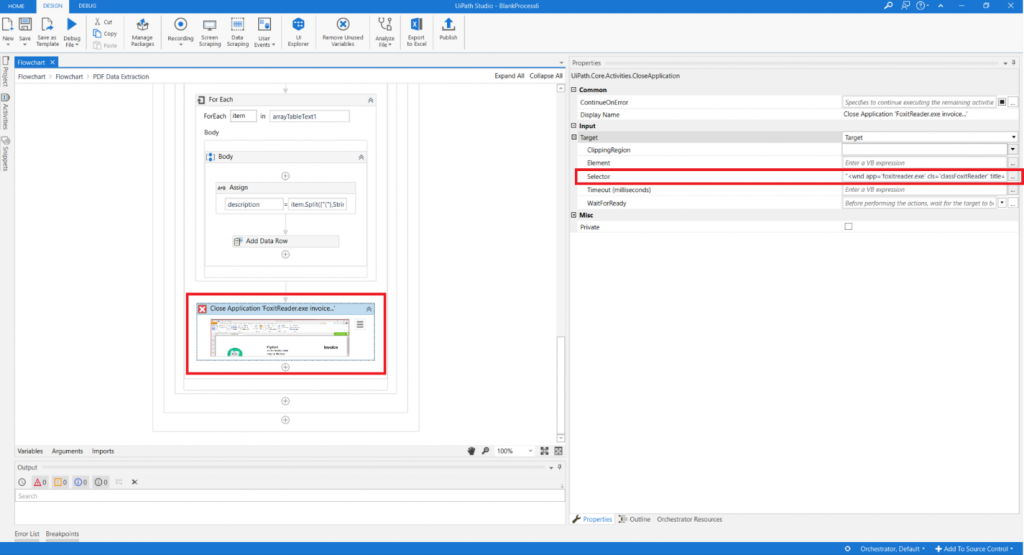The image size is (1024, 555).
Task: Open the Target dropdown
Action: tap(1014, 138)
